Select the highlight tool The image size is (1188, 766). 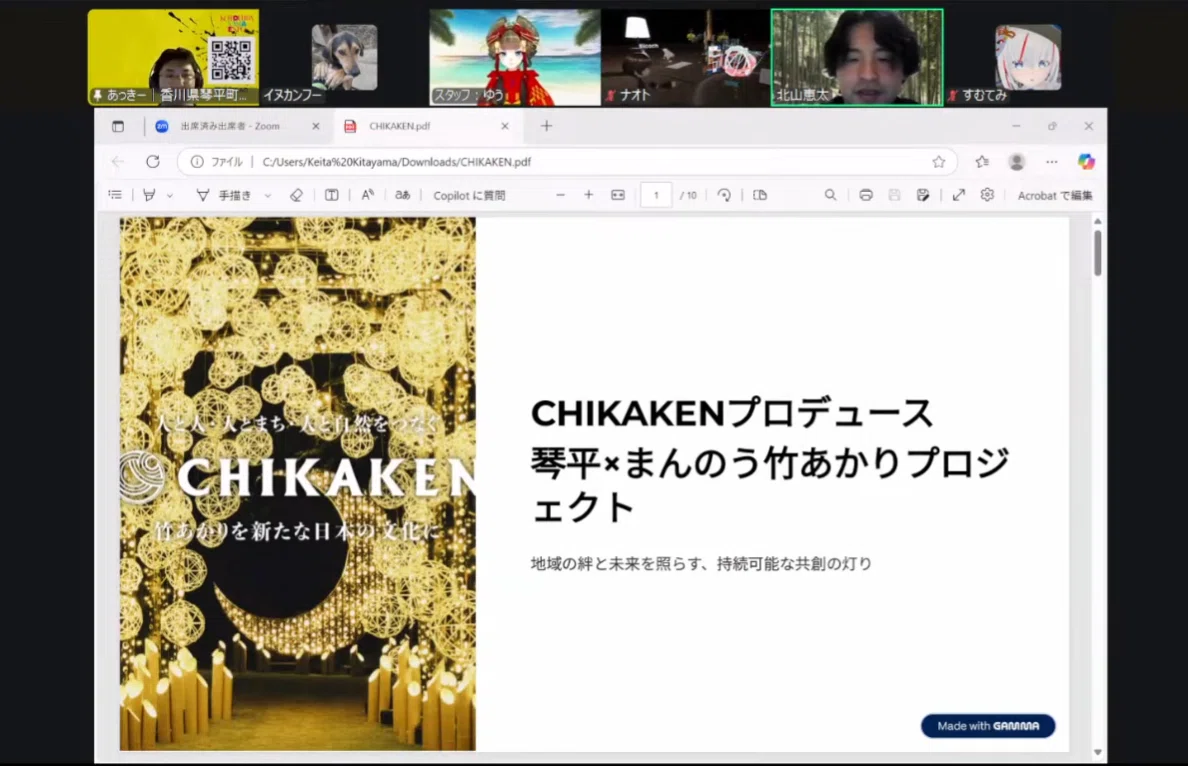click(x=149, y=195)
